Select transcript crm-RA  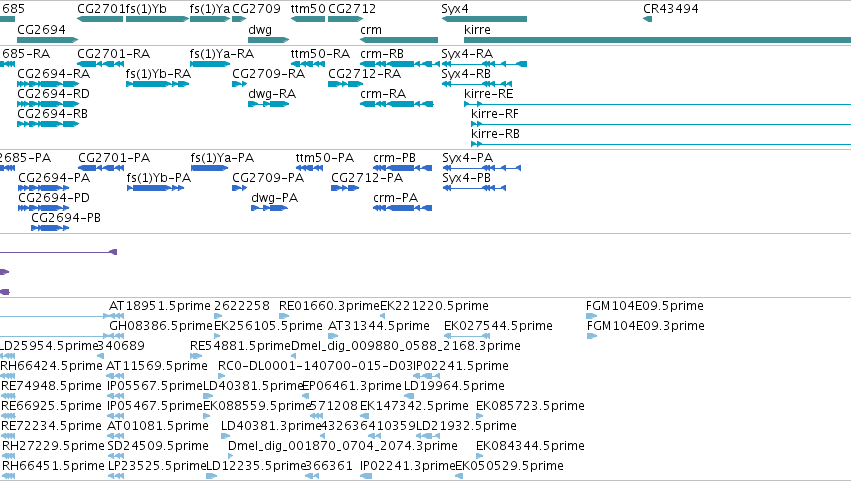coord(397,104)
